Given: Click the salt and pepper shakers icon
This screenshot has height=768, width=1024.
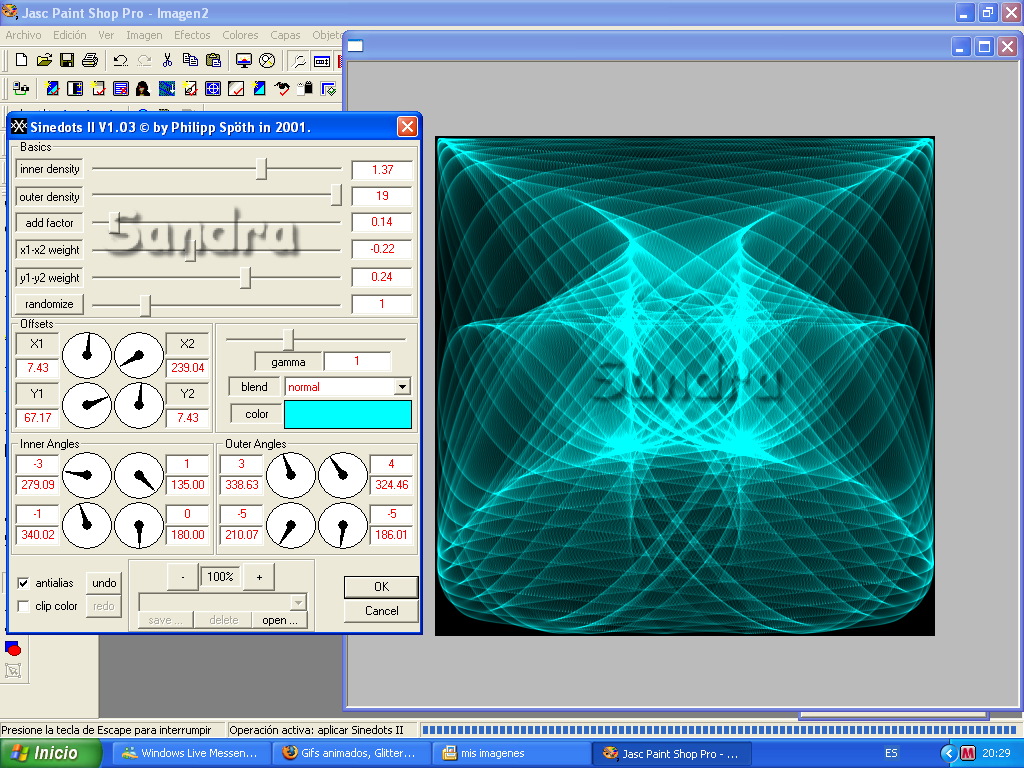Looking at the screenshot, I should [x=305, y=89].
